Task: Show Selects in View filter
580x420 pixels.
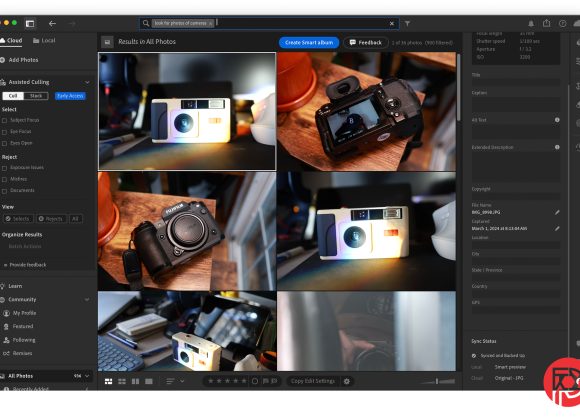Action: click(18, 219)
